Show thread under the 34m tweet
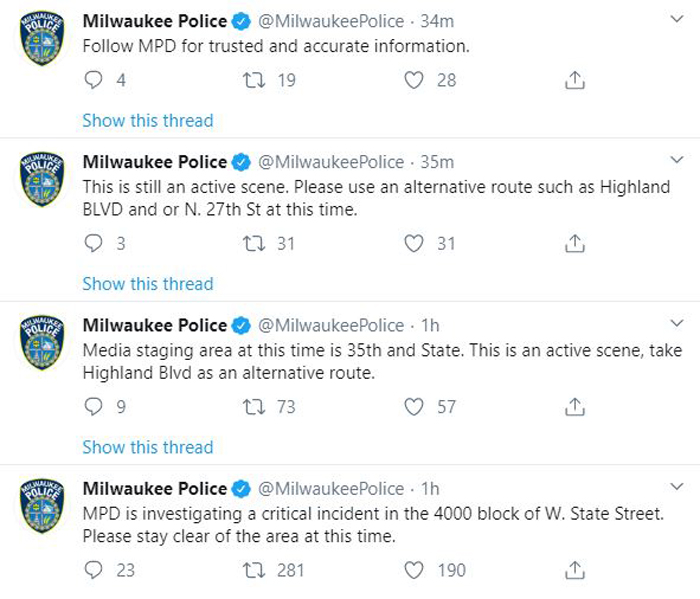This screenshot has height=599, width=700. click(148, 121)
